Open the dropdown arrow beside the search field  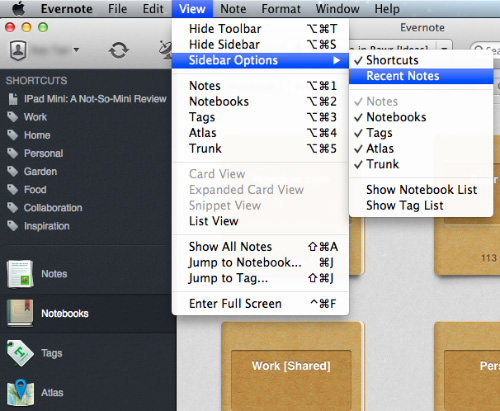point(444,49)
